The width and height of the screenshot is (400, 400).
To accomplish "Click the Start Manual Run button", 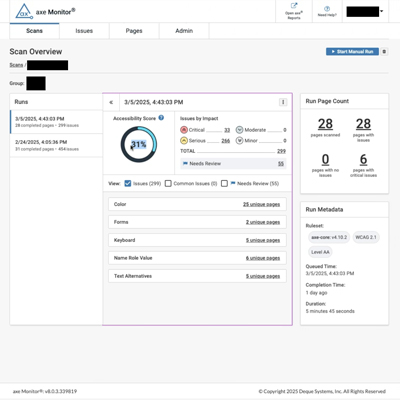I will pos(352,52).
